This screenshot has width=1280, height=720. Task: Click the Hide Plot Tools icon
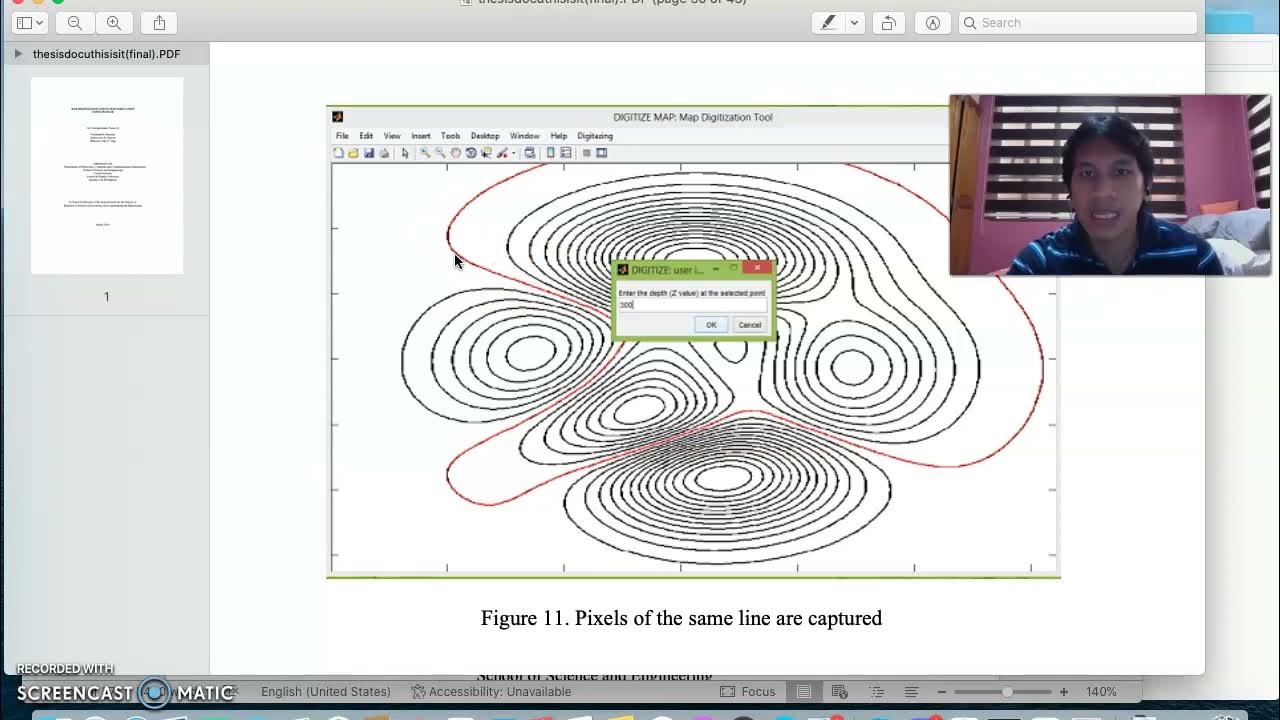point(587,153)
